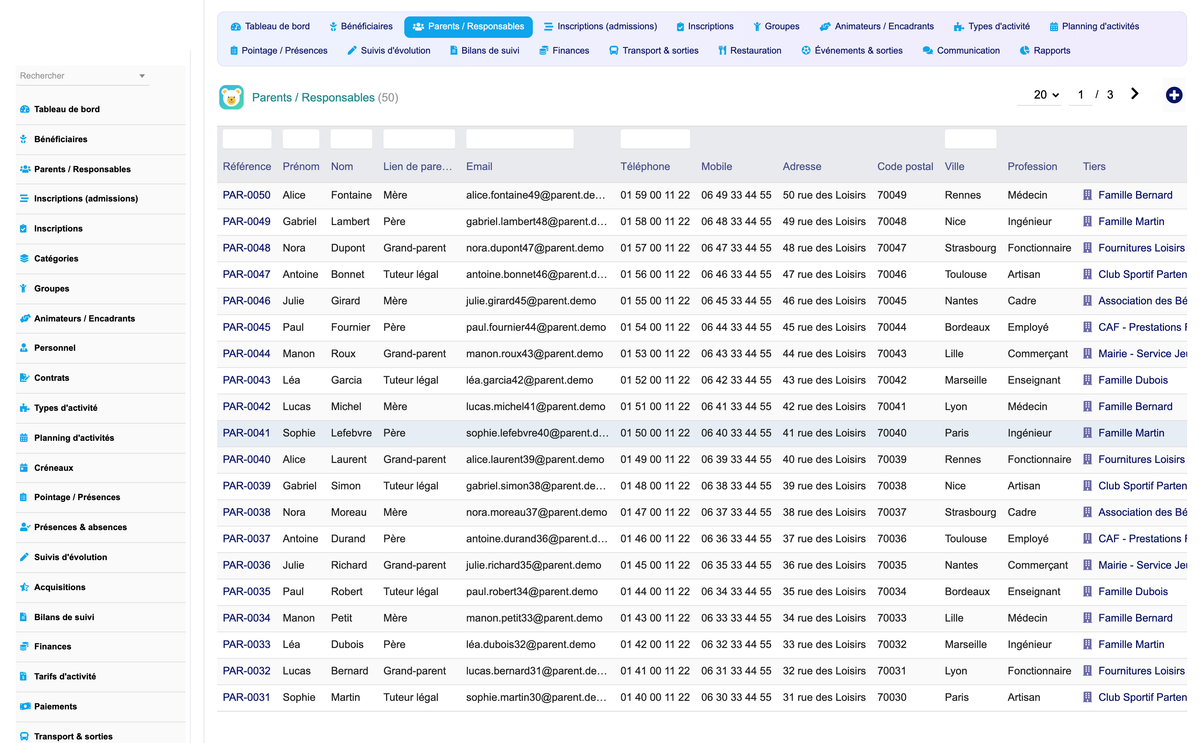The width and height of the screenshot is (1200, 743).
Task: Click the bear logo next to Parents / Responsables
Action: click(x=231, y=97)
